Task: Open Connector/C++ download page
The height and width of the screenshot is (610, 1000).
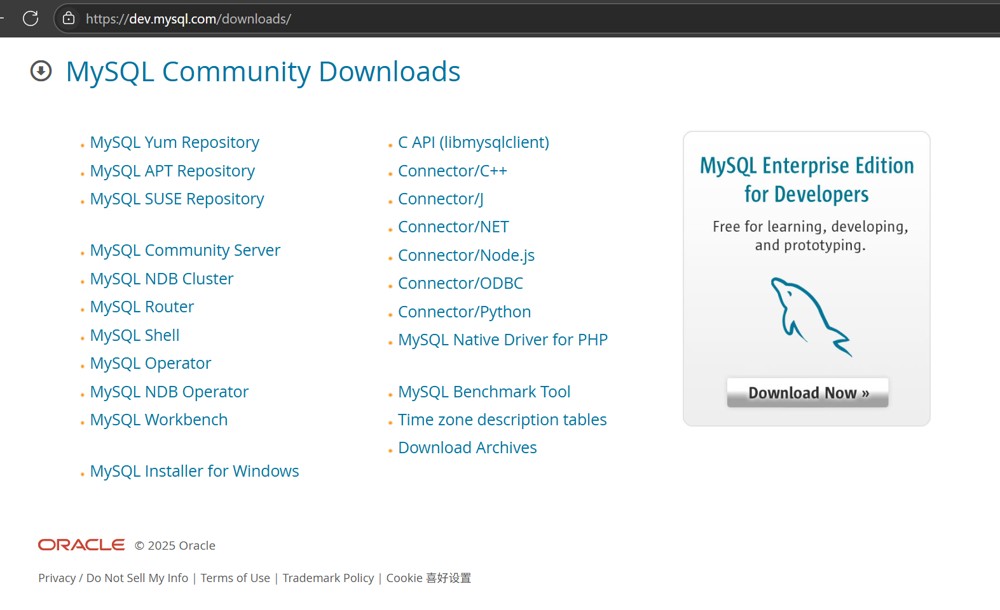Action: pyautogui.click(x=453, y=171)
